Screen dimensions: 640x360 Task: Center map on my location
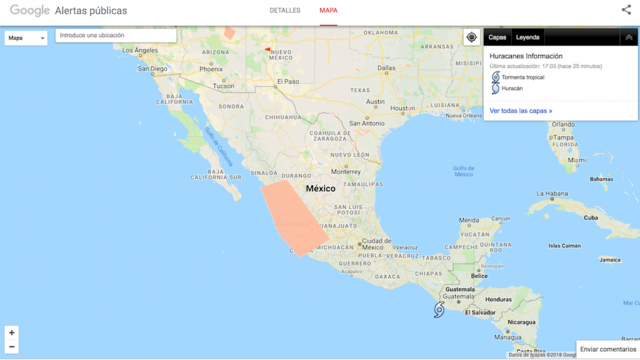(x=471, y=37)
